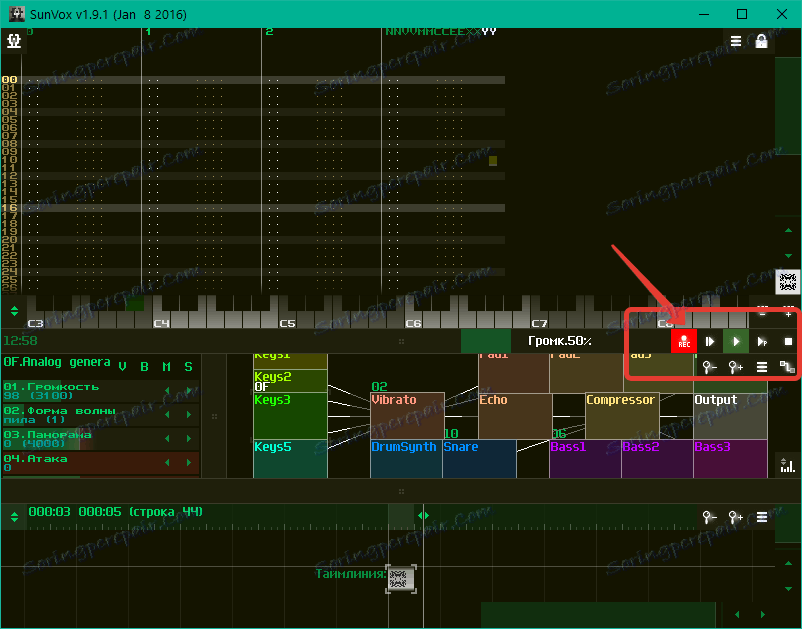The width and height of the screenshot is (802, 629).
Task: Increase Атака with the right arrow
Action: coord(189,462)
